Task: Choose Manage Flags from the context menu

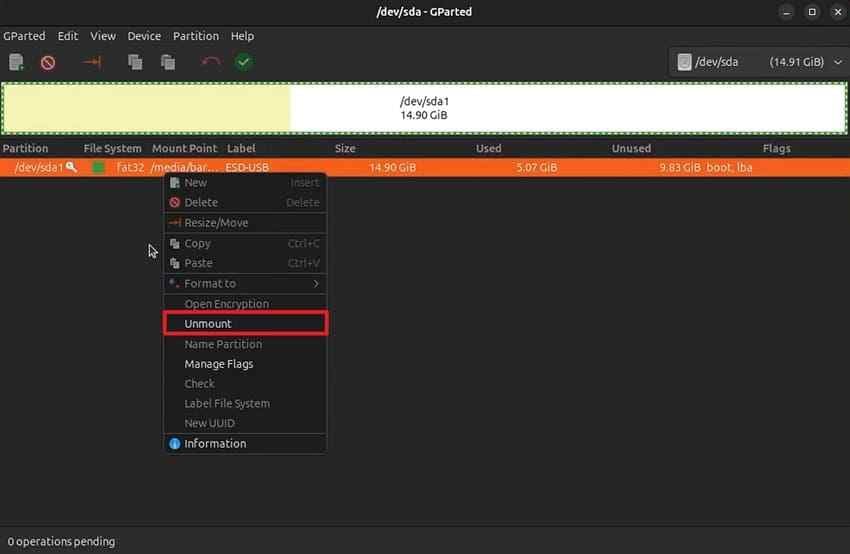Action: 245,364
